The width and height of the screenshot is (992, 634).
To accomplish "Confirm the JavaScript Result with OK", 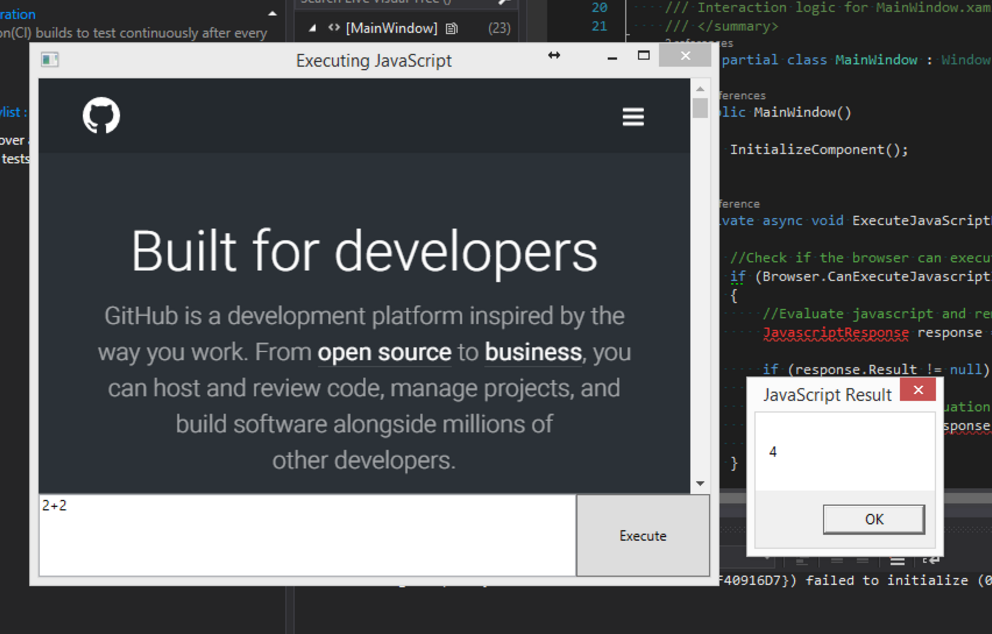I will tap(874, 519).
